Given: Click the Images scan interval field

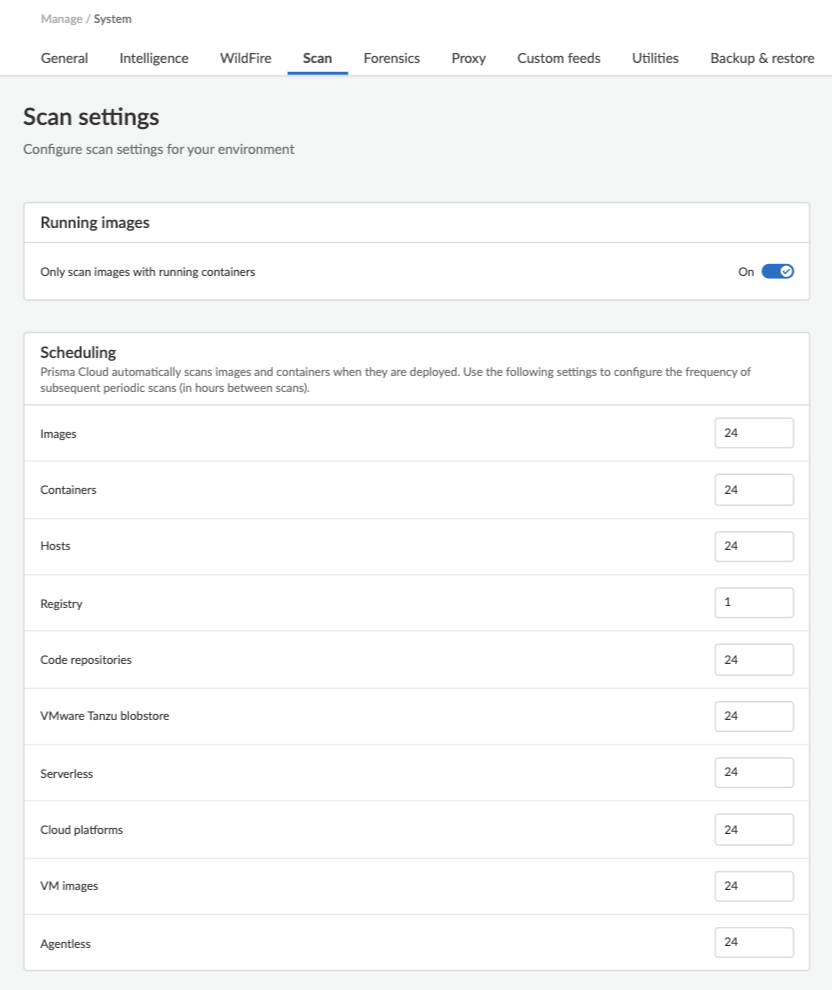Looking at the screenshot, I should click(x=754, y=434).
